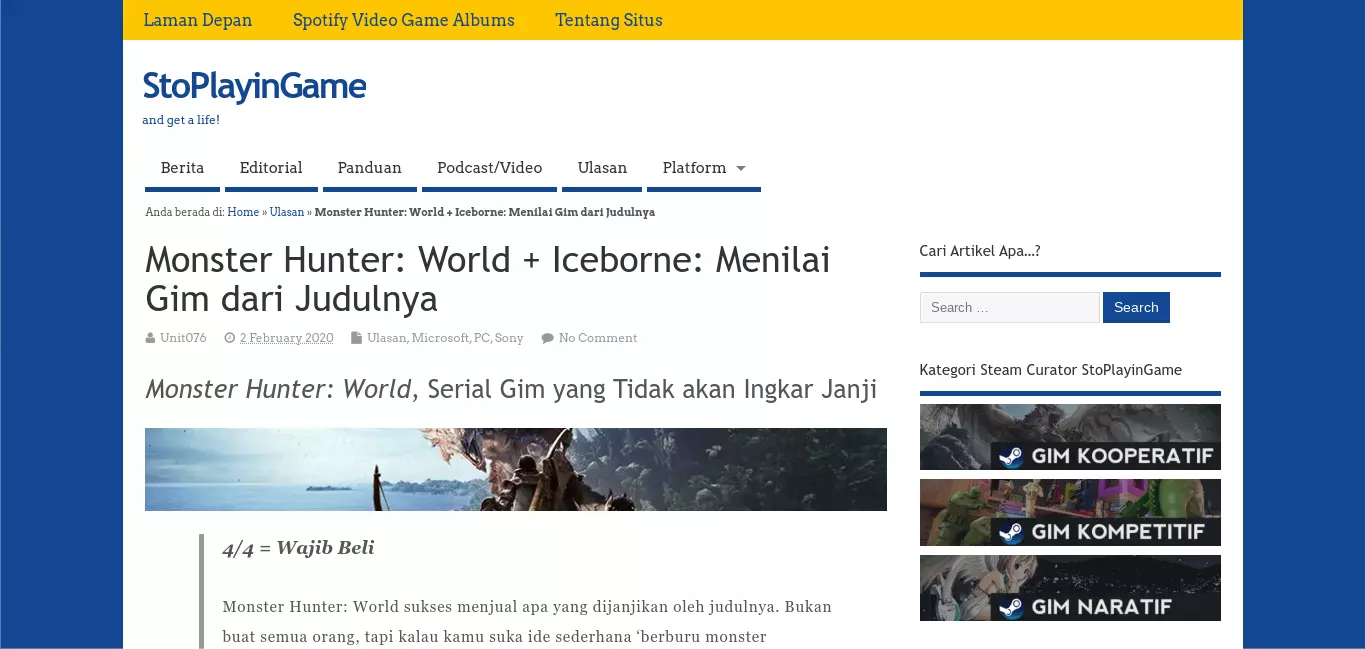Screen dimensions: 1365x649
Task: Click the 'and get a life!' tagline
Action: (181, 120)
